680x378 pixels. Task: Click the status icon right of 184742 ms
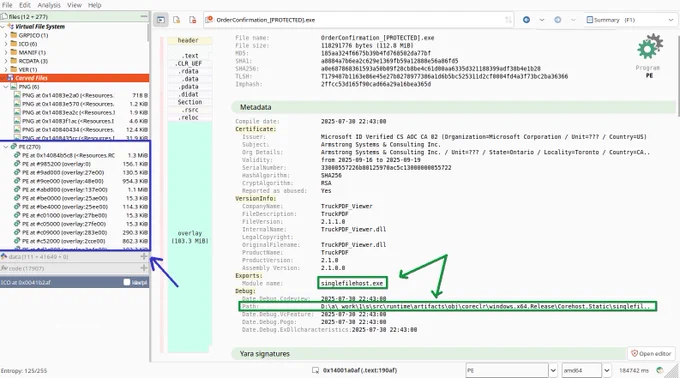click(660, 370)
